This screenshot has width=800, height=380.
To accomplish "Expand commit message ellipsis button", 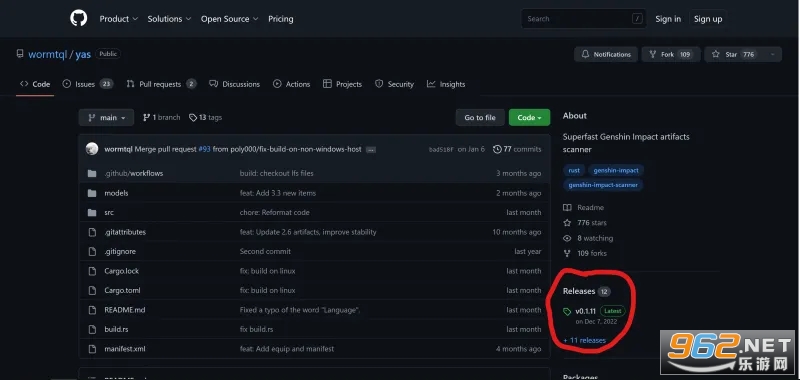I will click(x=371, y=149).
